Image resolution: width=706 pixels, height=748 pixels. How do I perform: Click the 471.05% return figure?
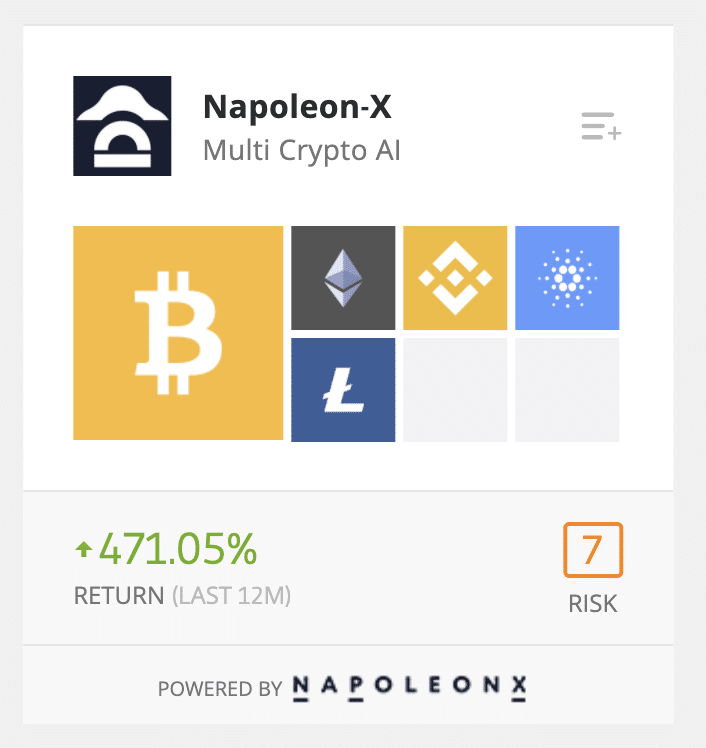coord(177,549)
